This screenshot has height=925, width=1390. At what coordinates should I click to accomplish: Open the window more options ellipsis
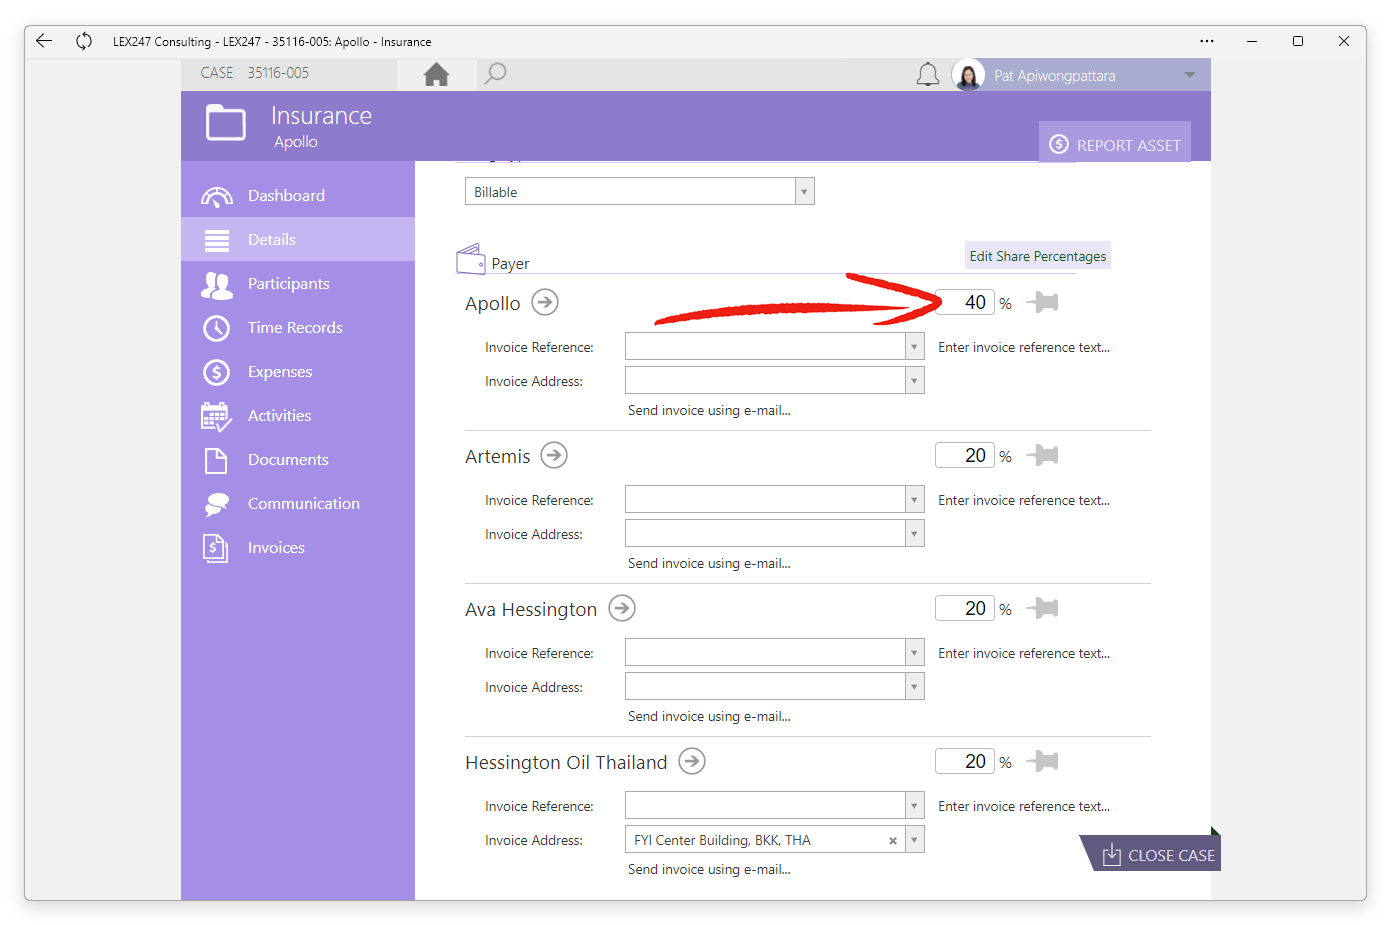click(1207, 41)
